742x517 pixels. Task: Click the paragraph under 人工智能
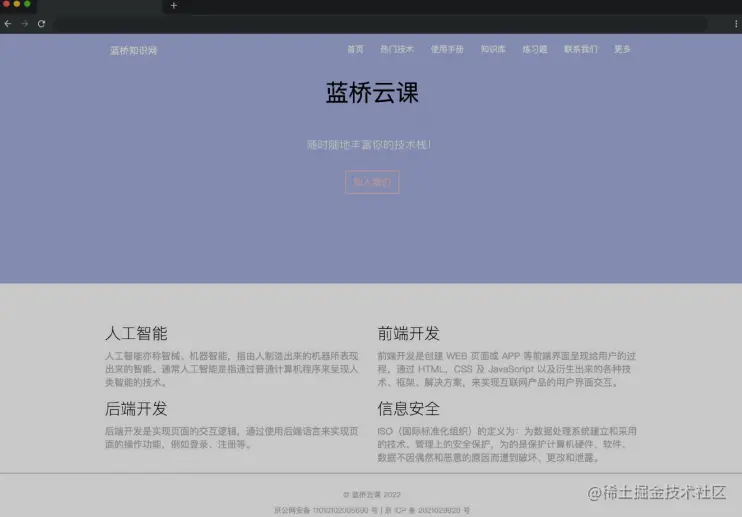[x=231, y=369]
